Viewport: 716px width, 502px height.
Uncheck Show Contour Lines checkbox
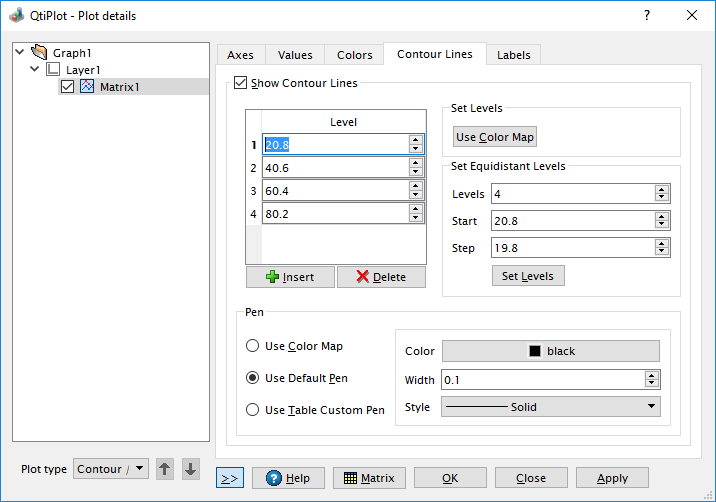pyautogui.click(x=240, y=83)
